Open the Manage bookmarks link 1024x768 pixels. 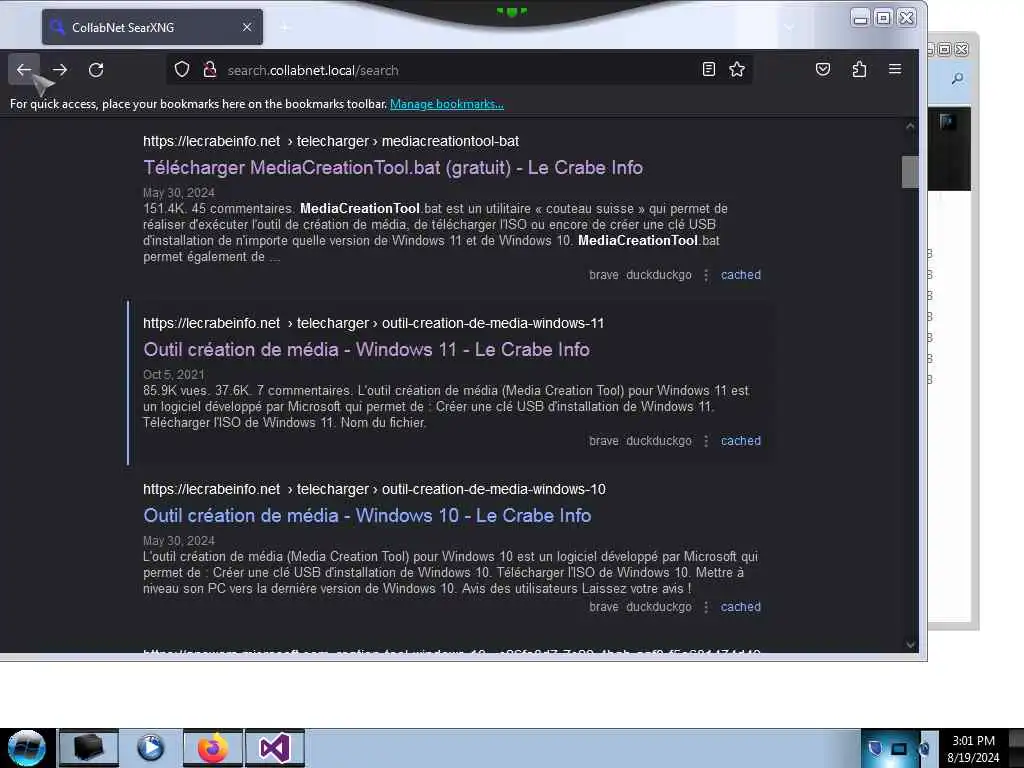coord(447,104)
